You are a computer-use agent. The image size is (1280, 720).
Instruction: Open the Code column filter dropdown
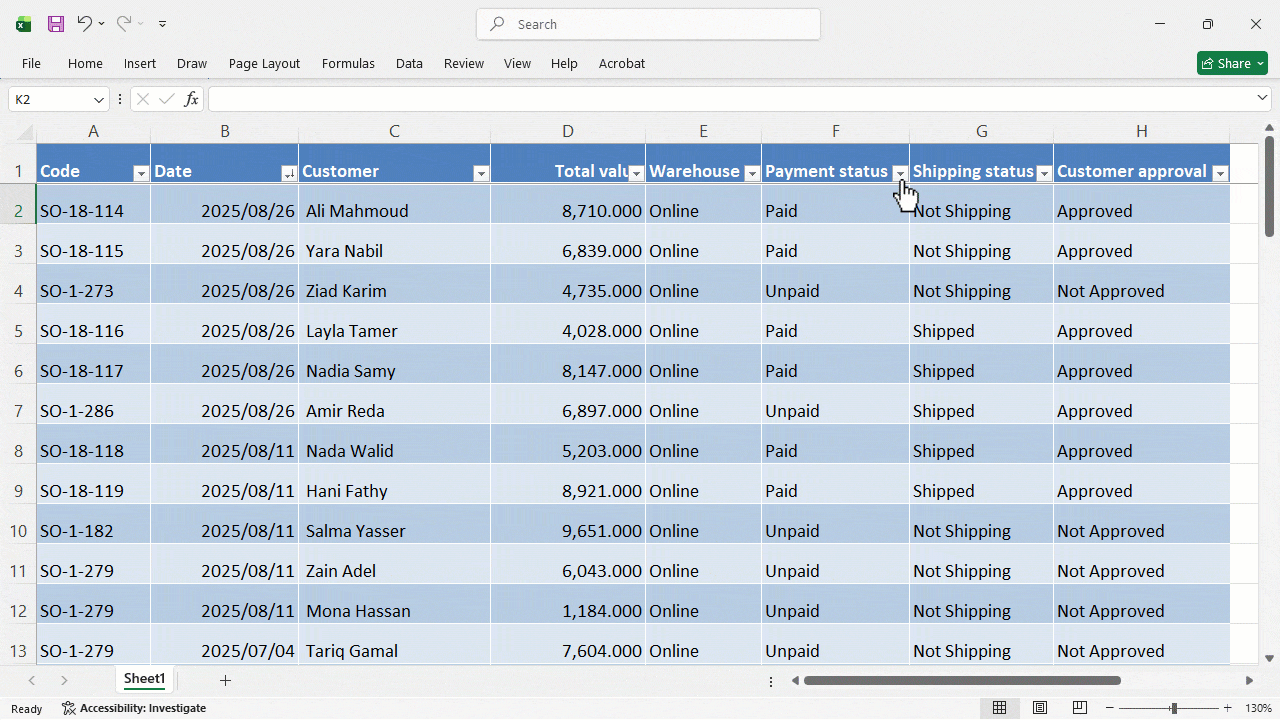tap(141, 173)
